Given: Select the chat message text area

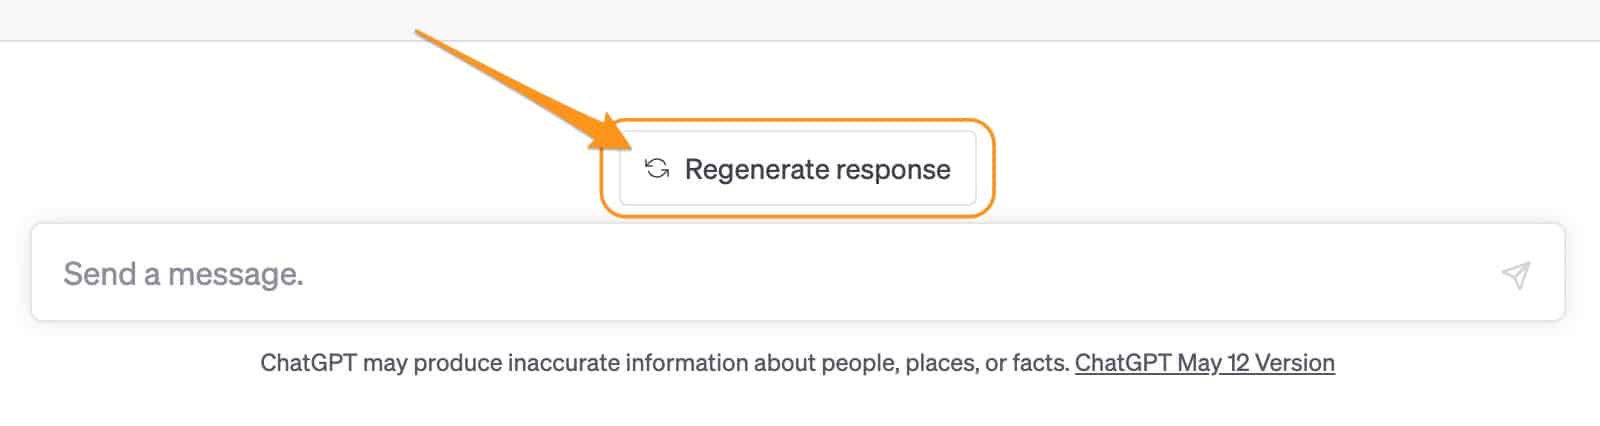Looking at the screenshot, I should click(x=760, y=274).
